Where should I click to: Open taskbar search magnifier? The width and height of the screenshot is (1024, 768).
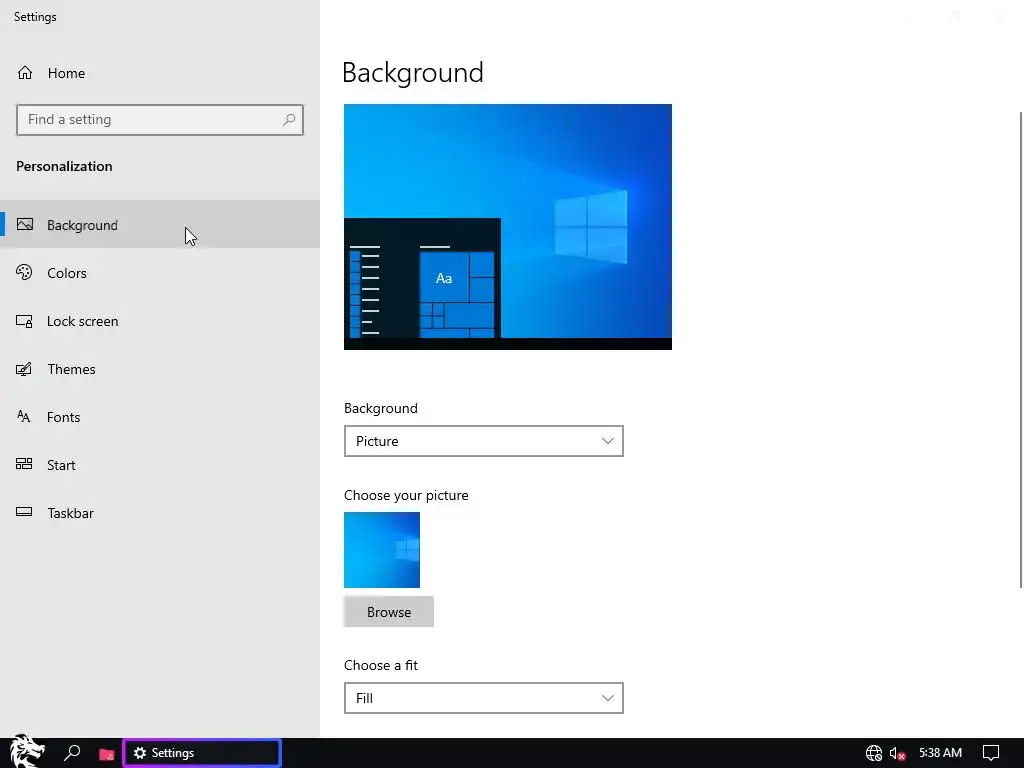click(x=72, y=753)
